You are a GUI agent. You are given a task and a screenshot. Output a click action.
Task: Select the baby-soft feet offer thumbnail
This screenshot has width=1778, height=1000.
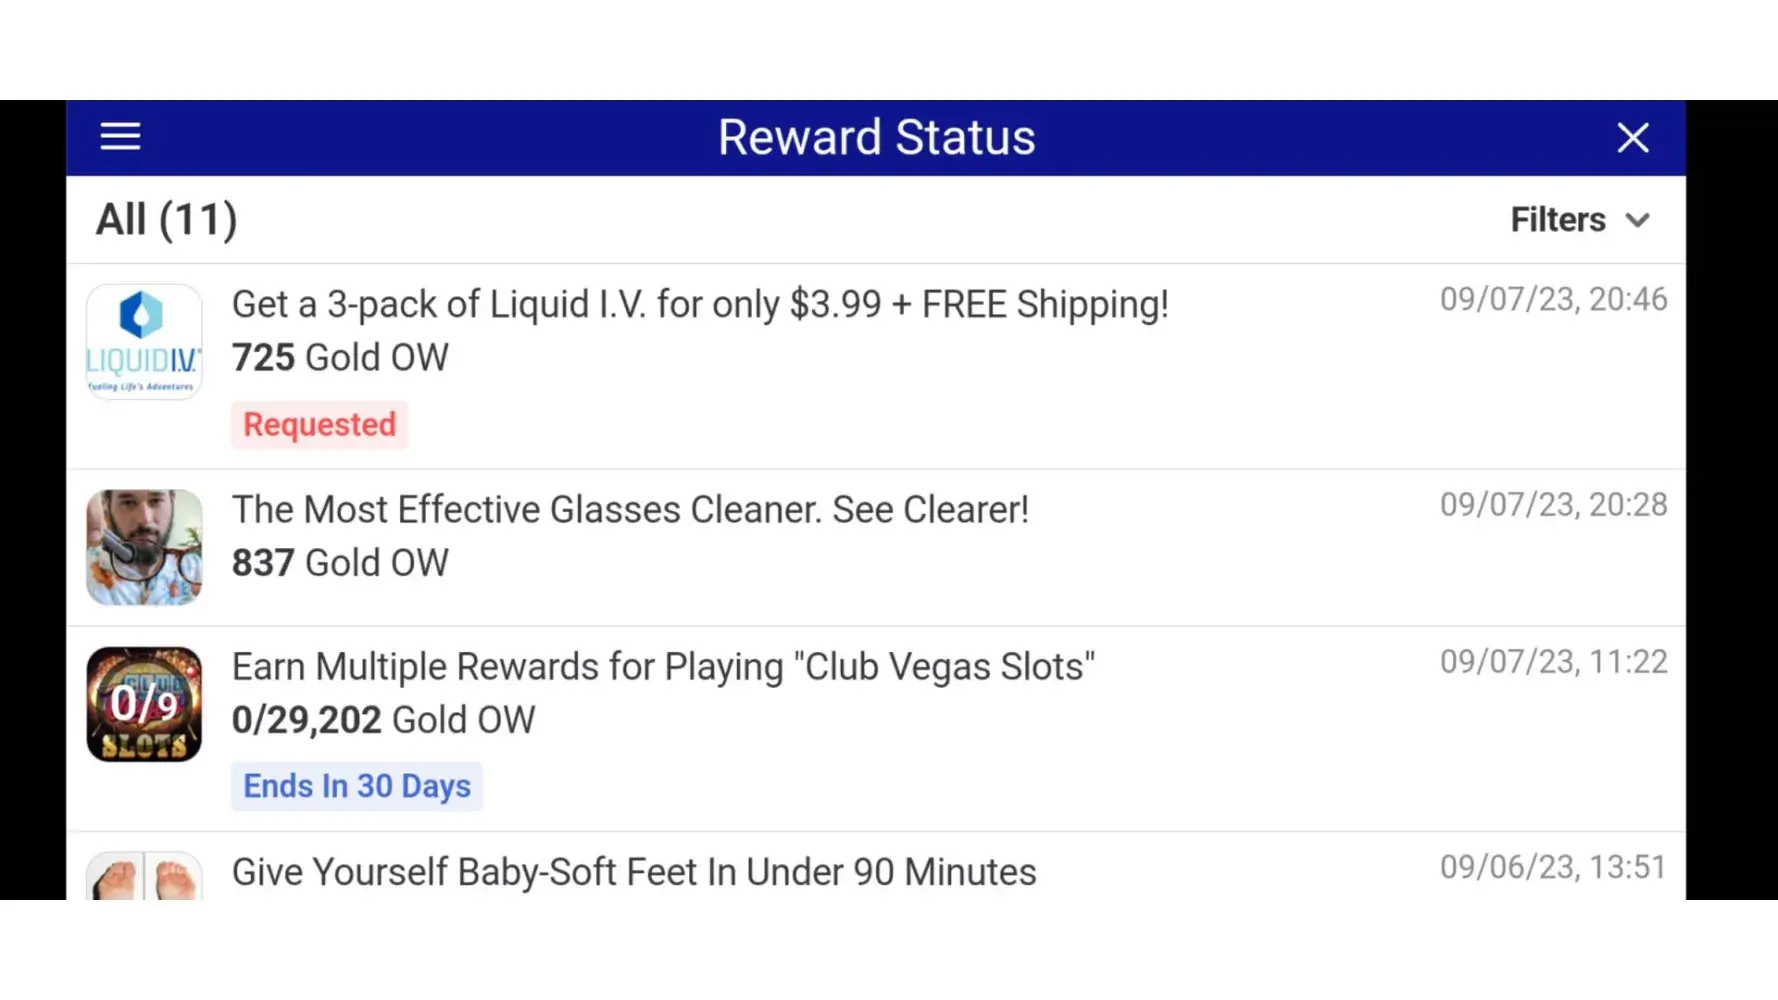click(x=144, y=877)
